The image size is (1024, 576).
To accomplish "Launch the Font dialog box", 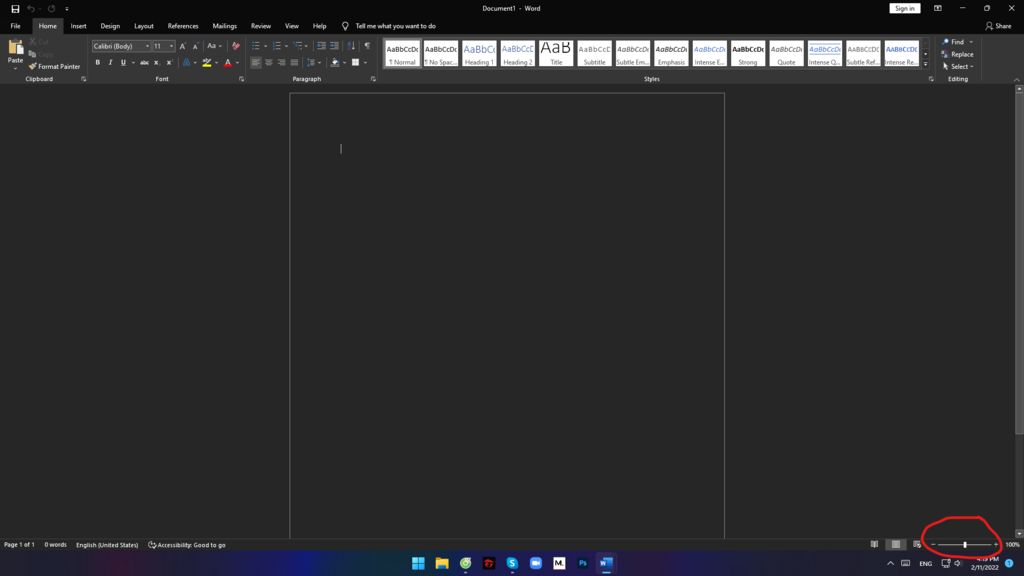I will pos(242,79).
